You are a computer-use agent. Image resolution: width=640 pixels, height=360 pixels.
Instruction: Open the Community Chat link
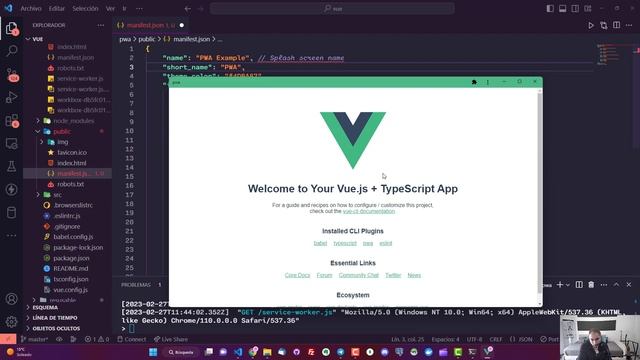click(359, 276)
